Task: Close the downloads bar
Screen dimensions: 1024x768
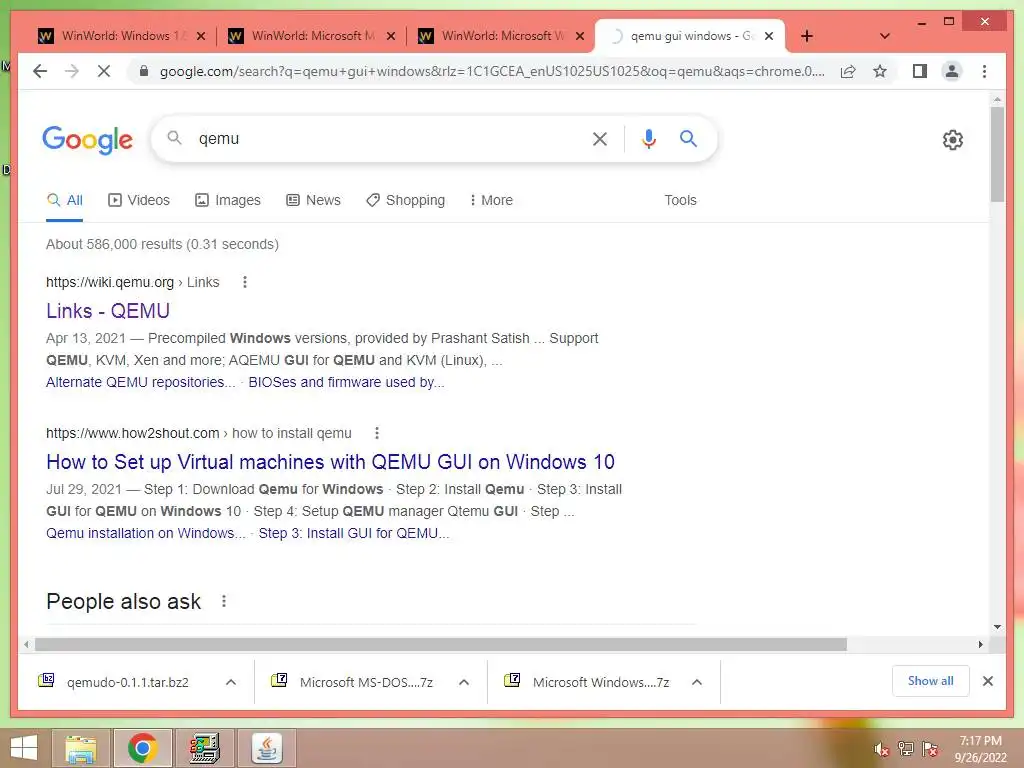Action: click(x=987, y=681)
